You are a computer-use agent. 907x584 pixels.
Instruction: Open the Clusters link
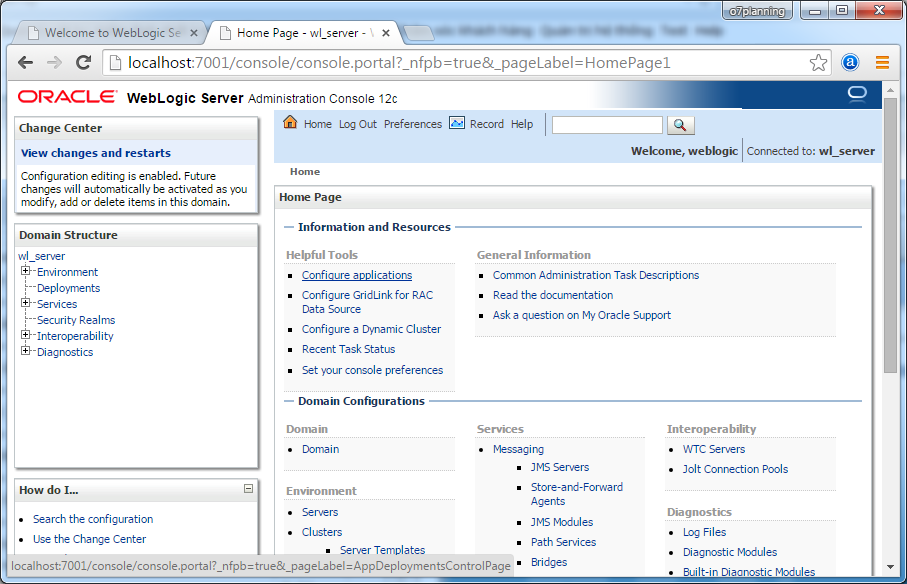(322, 532)
